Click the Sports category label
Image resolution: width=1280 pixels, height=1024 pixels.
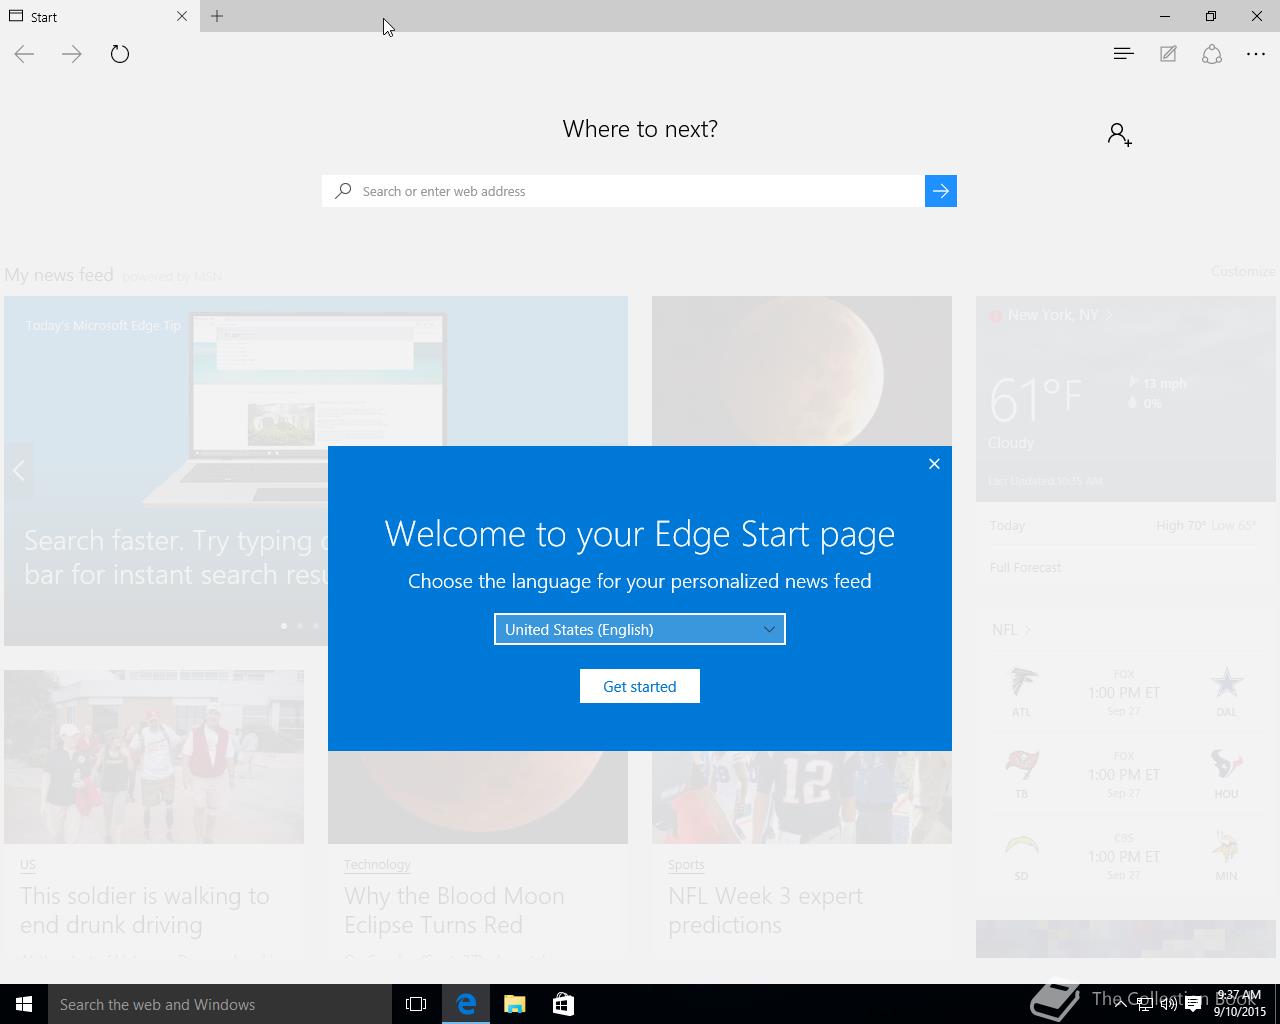click(x=686, y=864)
